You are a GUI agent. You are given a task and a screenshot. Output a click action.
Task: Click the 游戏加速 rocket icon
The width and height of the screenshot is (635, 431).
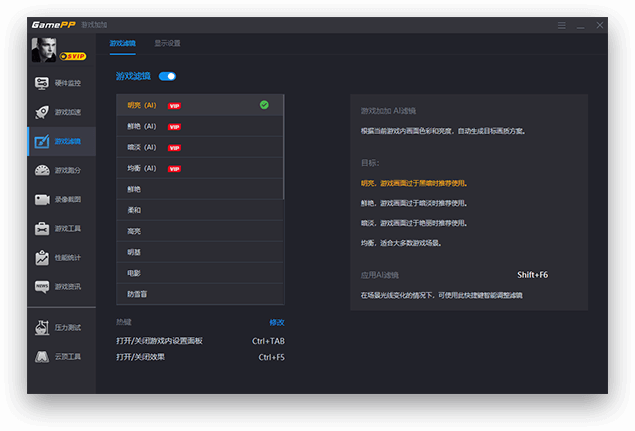42,112
